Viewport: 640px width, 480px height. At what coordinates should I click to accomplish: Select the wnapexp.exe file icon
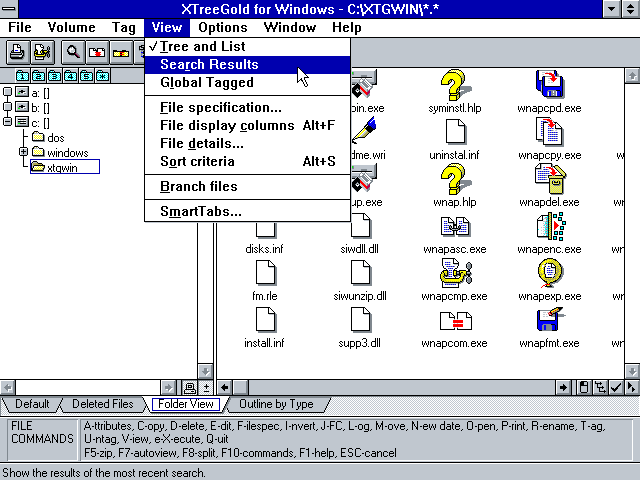[549, 273]
